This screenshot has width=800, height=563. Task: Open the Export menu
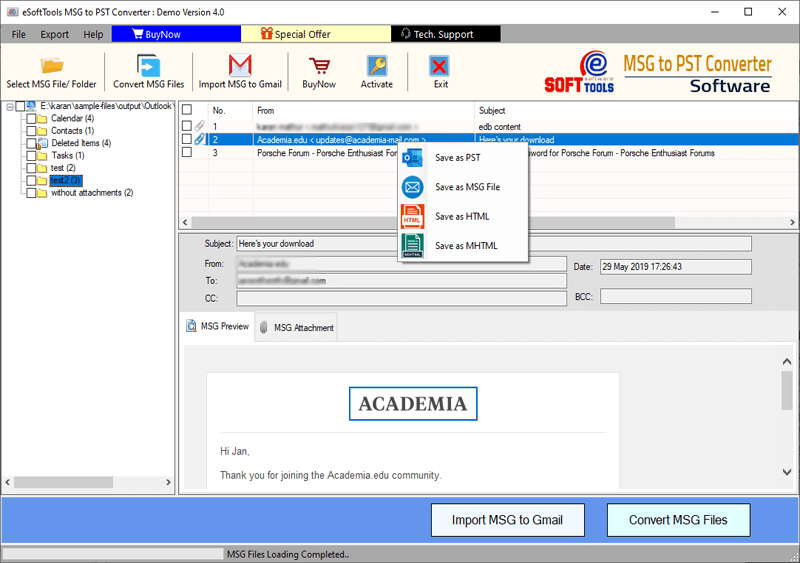coord(55,34)
